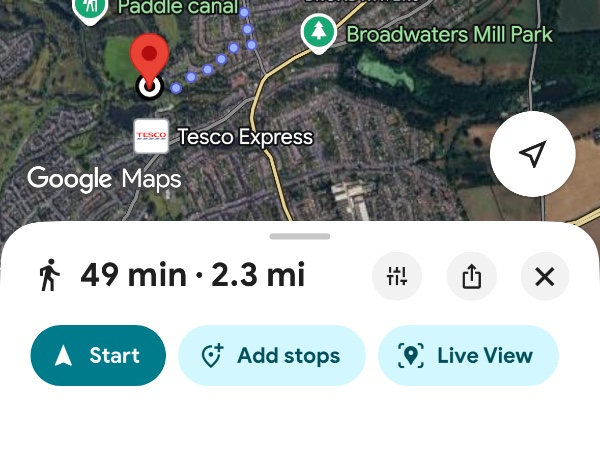Share the walking directions
Viewport: 600px width, 450px height.
[471, 276]
